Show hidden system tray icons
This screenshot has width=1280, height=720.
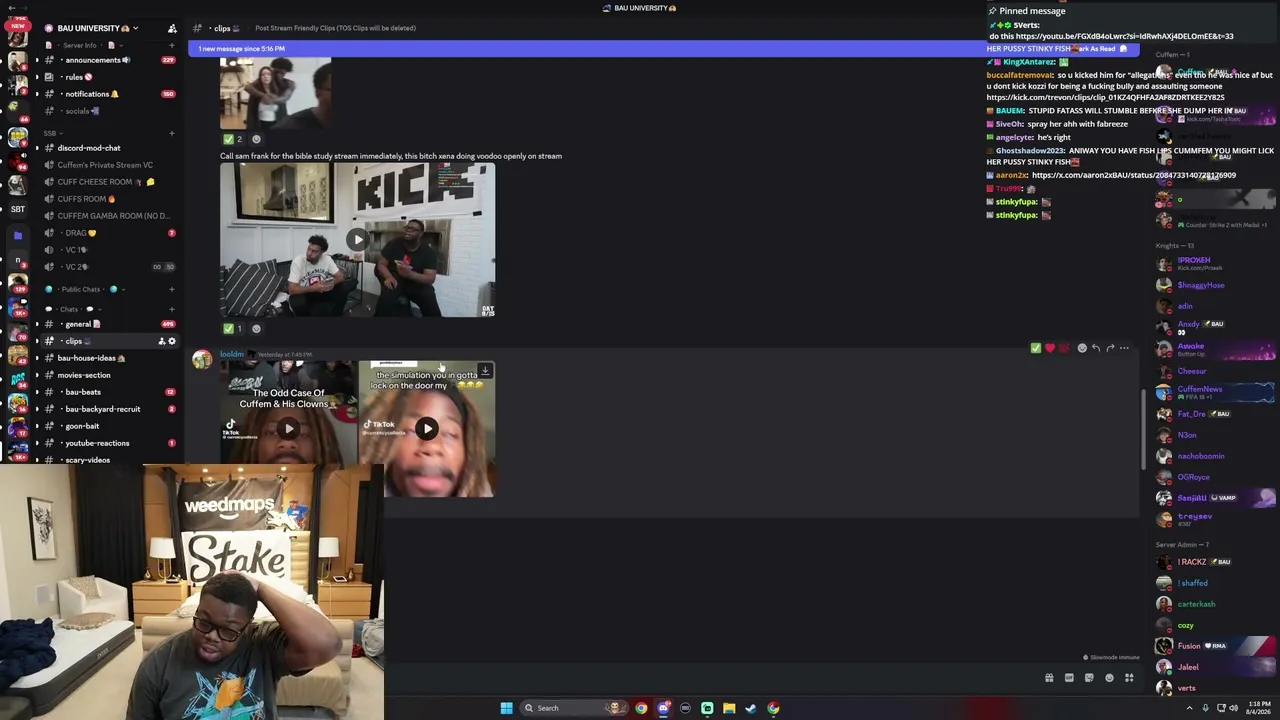coord(1190,708)
